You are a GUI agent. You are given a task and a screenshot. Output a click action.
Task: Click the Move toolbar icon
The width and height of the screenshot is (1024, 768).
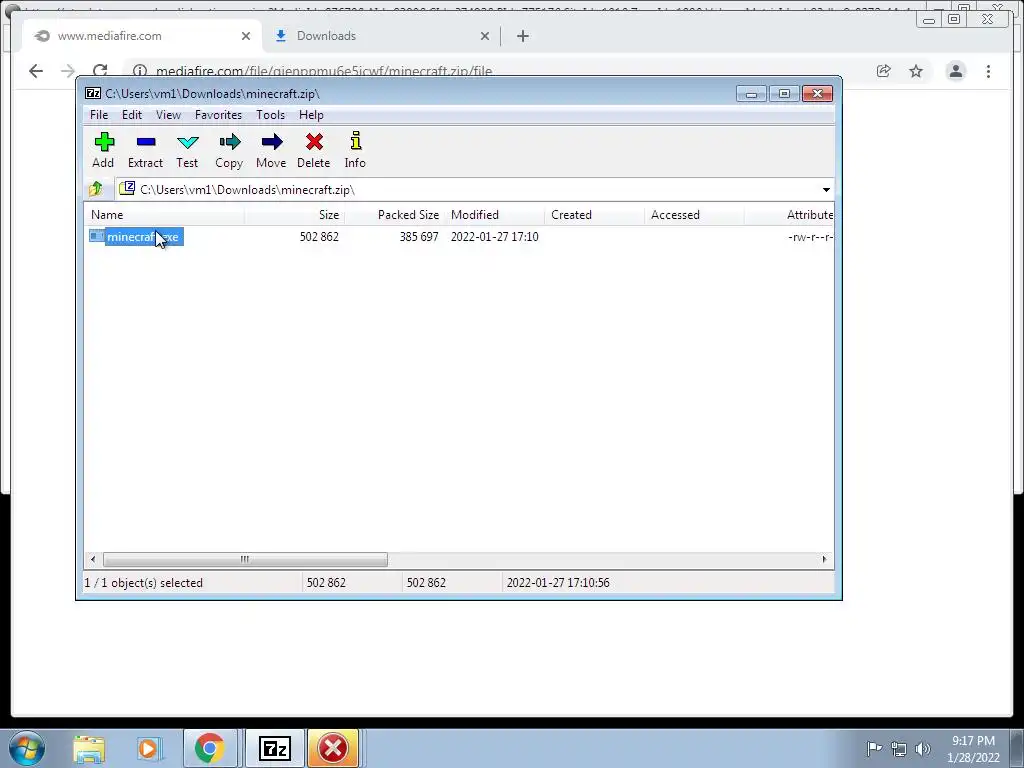click(x=271, y=150)
